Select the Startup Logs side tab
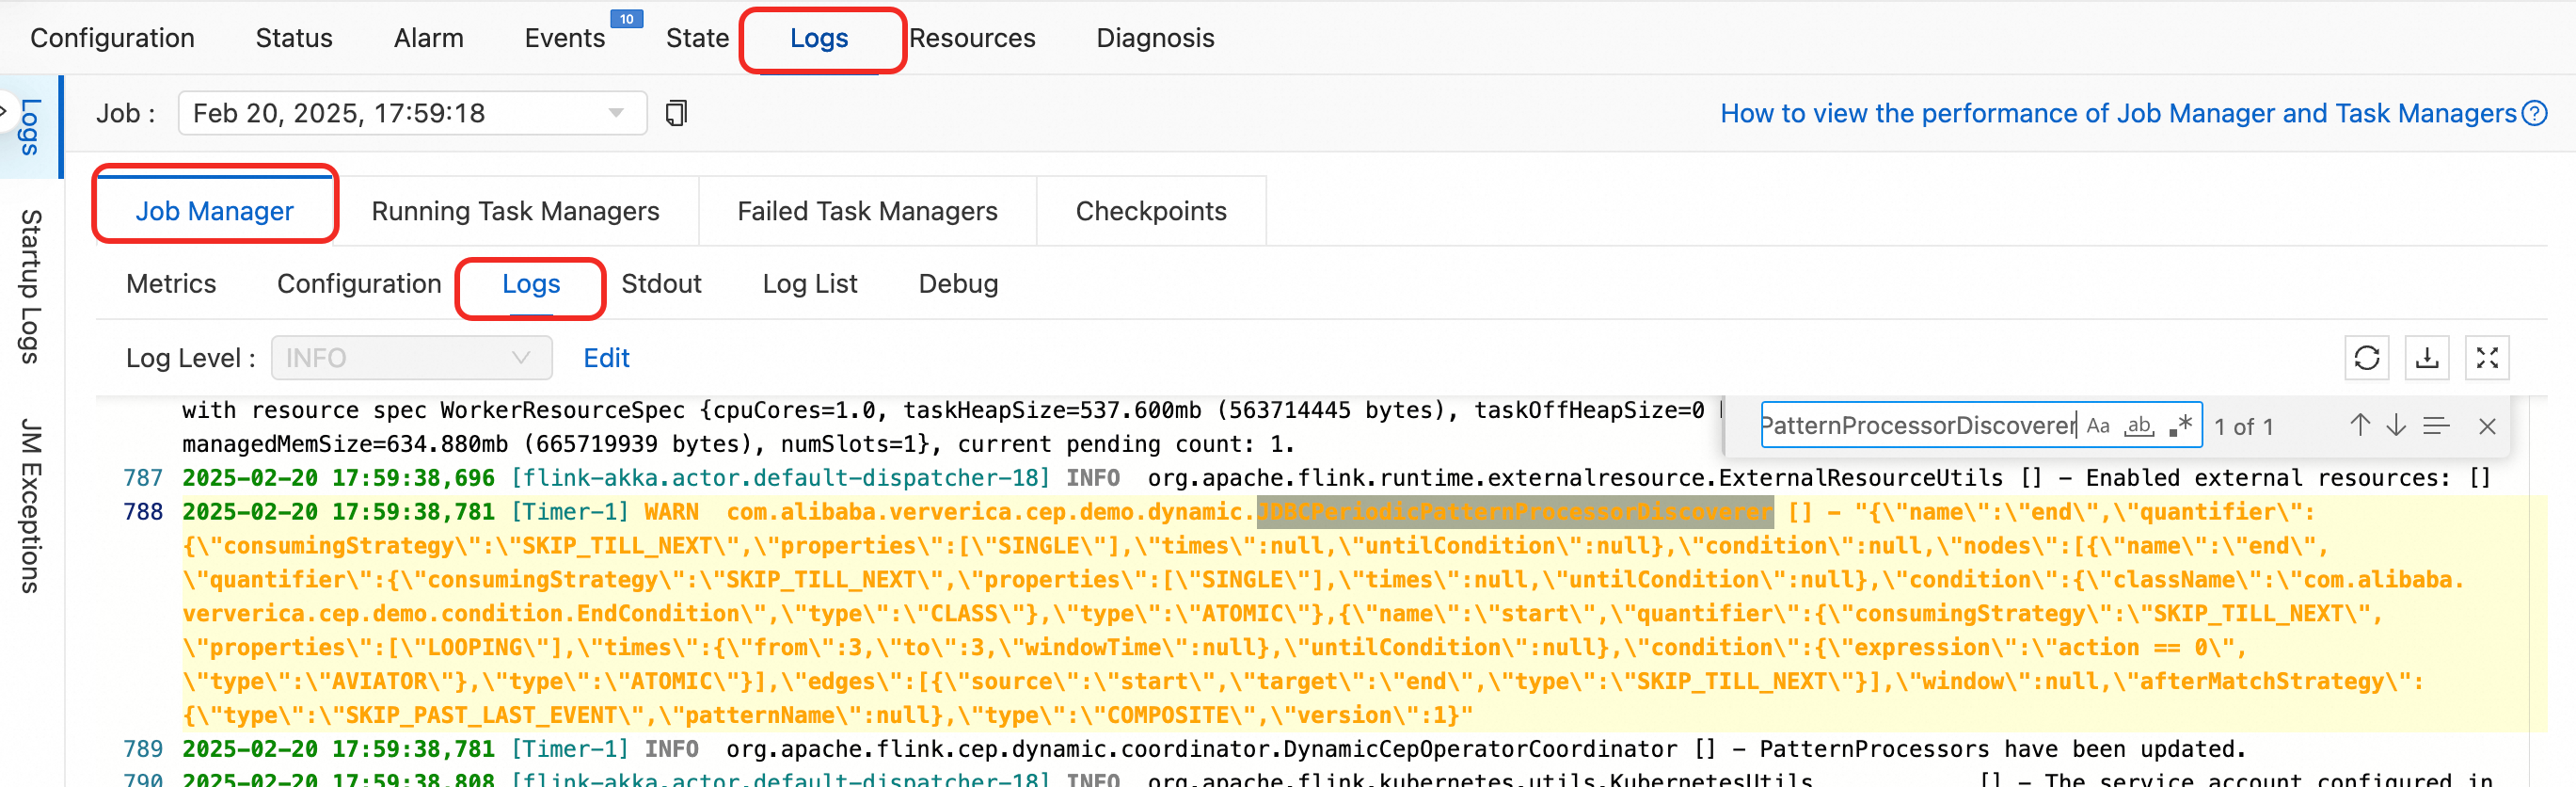The width and height of the screenshot is (2576, 787). point(31,287)
